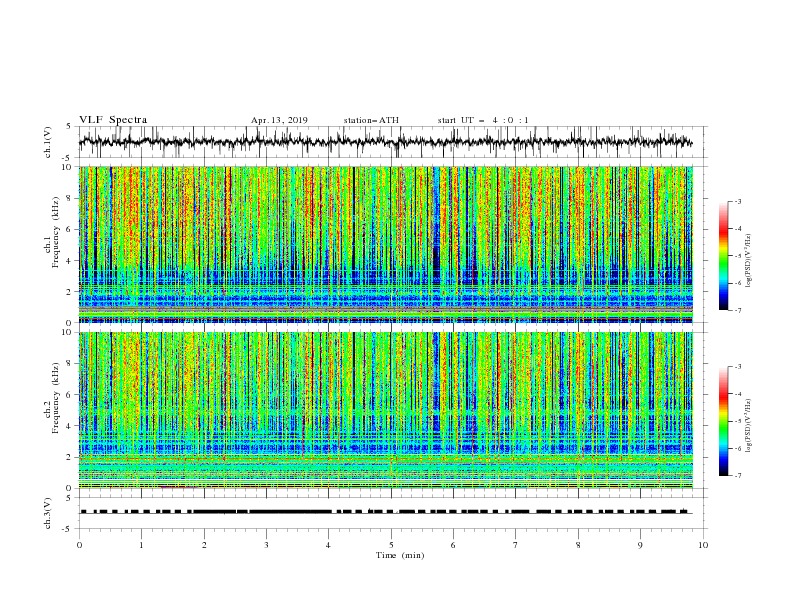Click the "VLF Spectra" plot title
The width and height of the screenshot is (792, 612).
click(x=113, y=120)
